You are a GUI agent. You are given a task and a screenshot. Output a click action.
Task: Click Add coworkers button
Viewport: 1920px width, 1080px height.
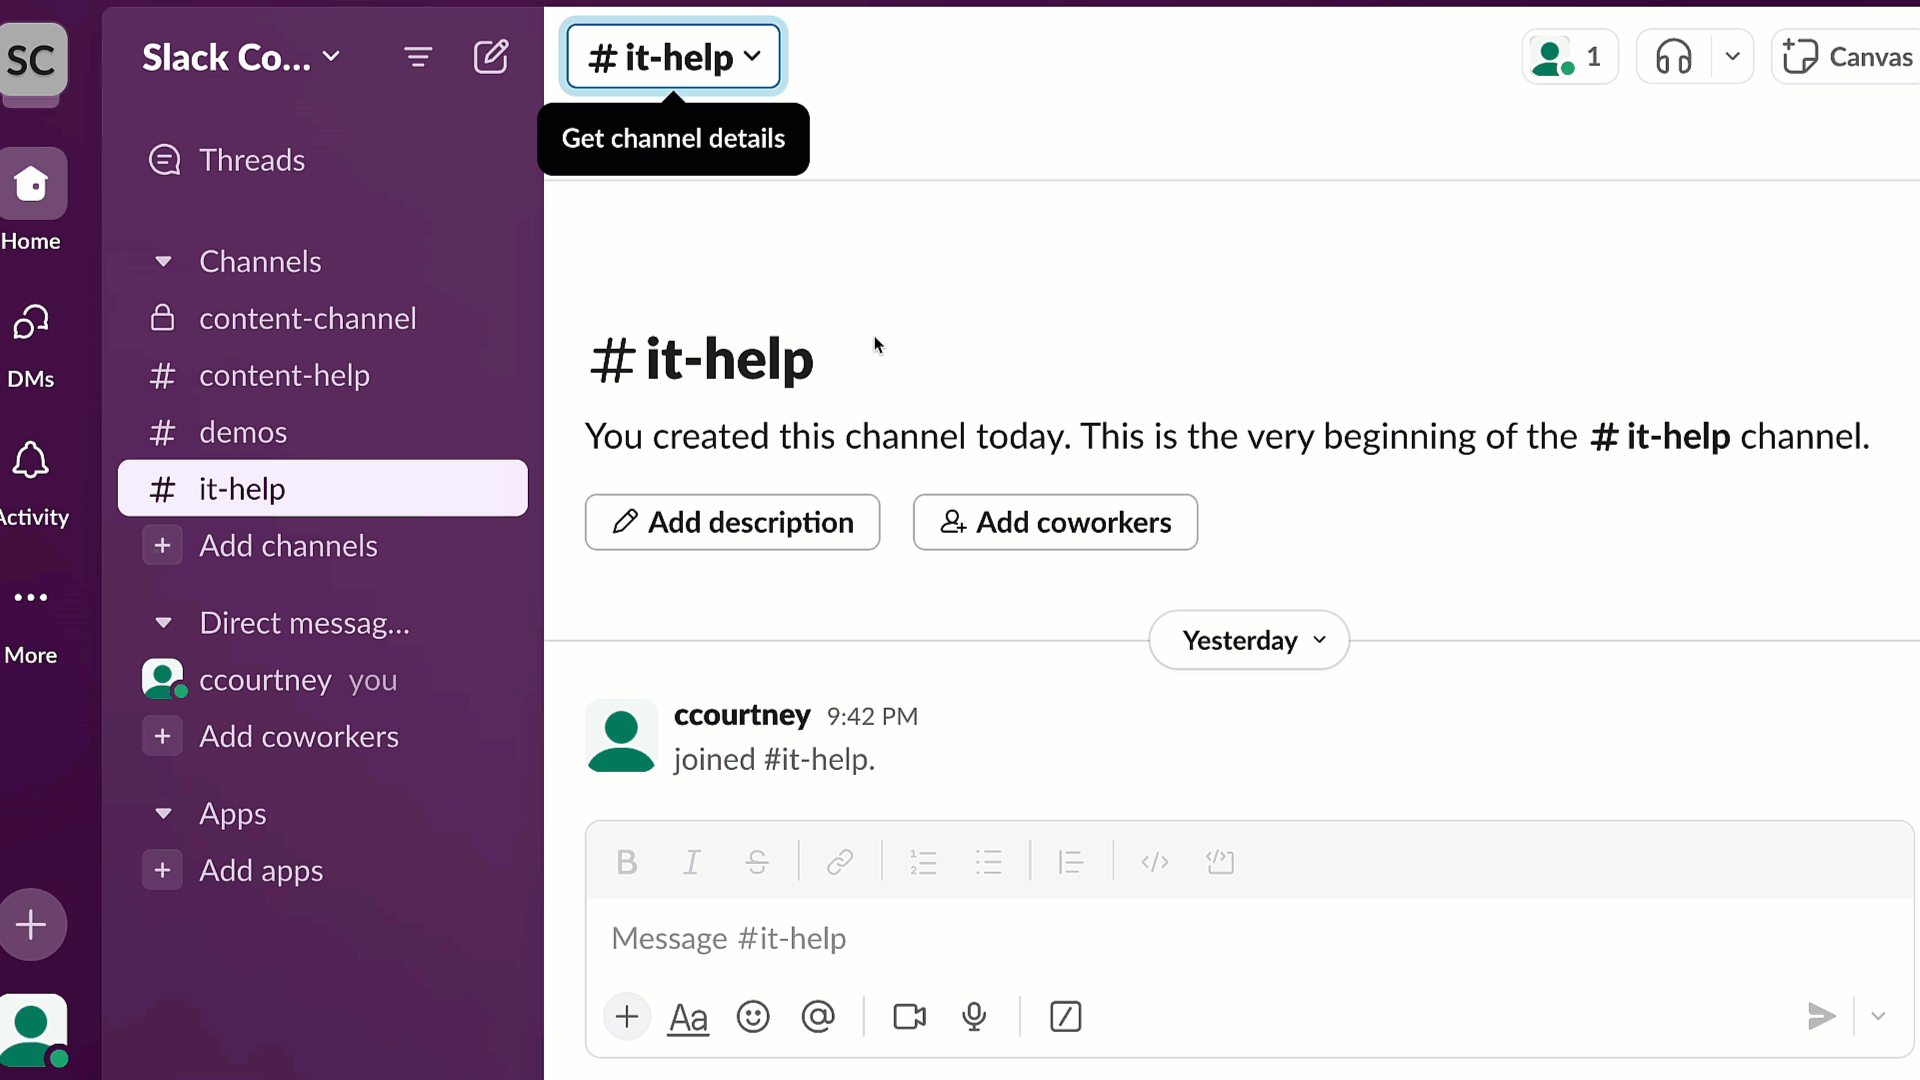pos(1055,521)
